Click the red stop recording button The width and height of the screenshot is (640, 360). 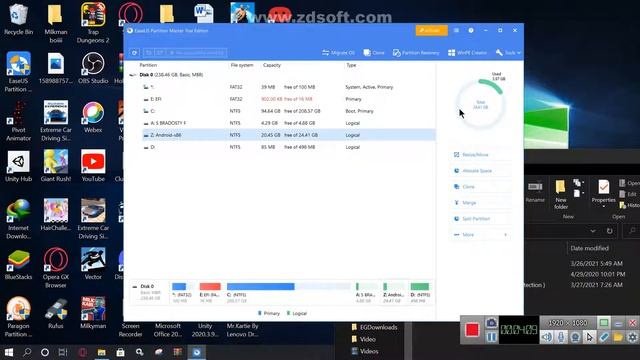pos(472,330)
